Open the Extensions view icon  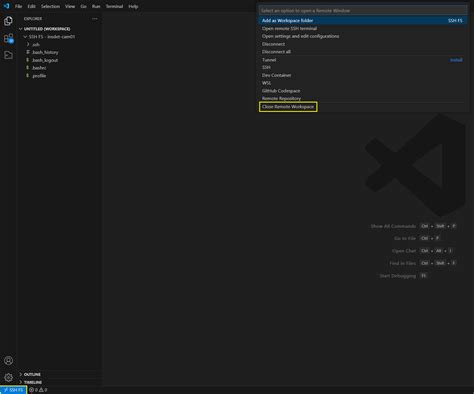tap(8, 38)
